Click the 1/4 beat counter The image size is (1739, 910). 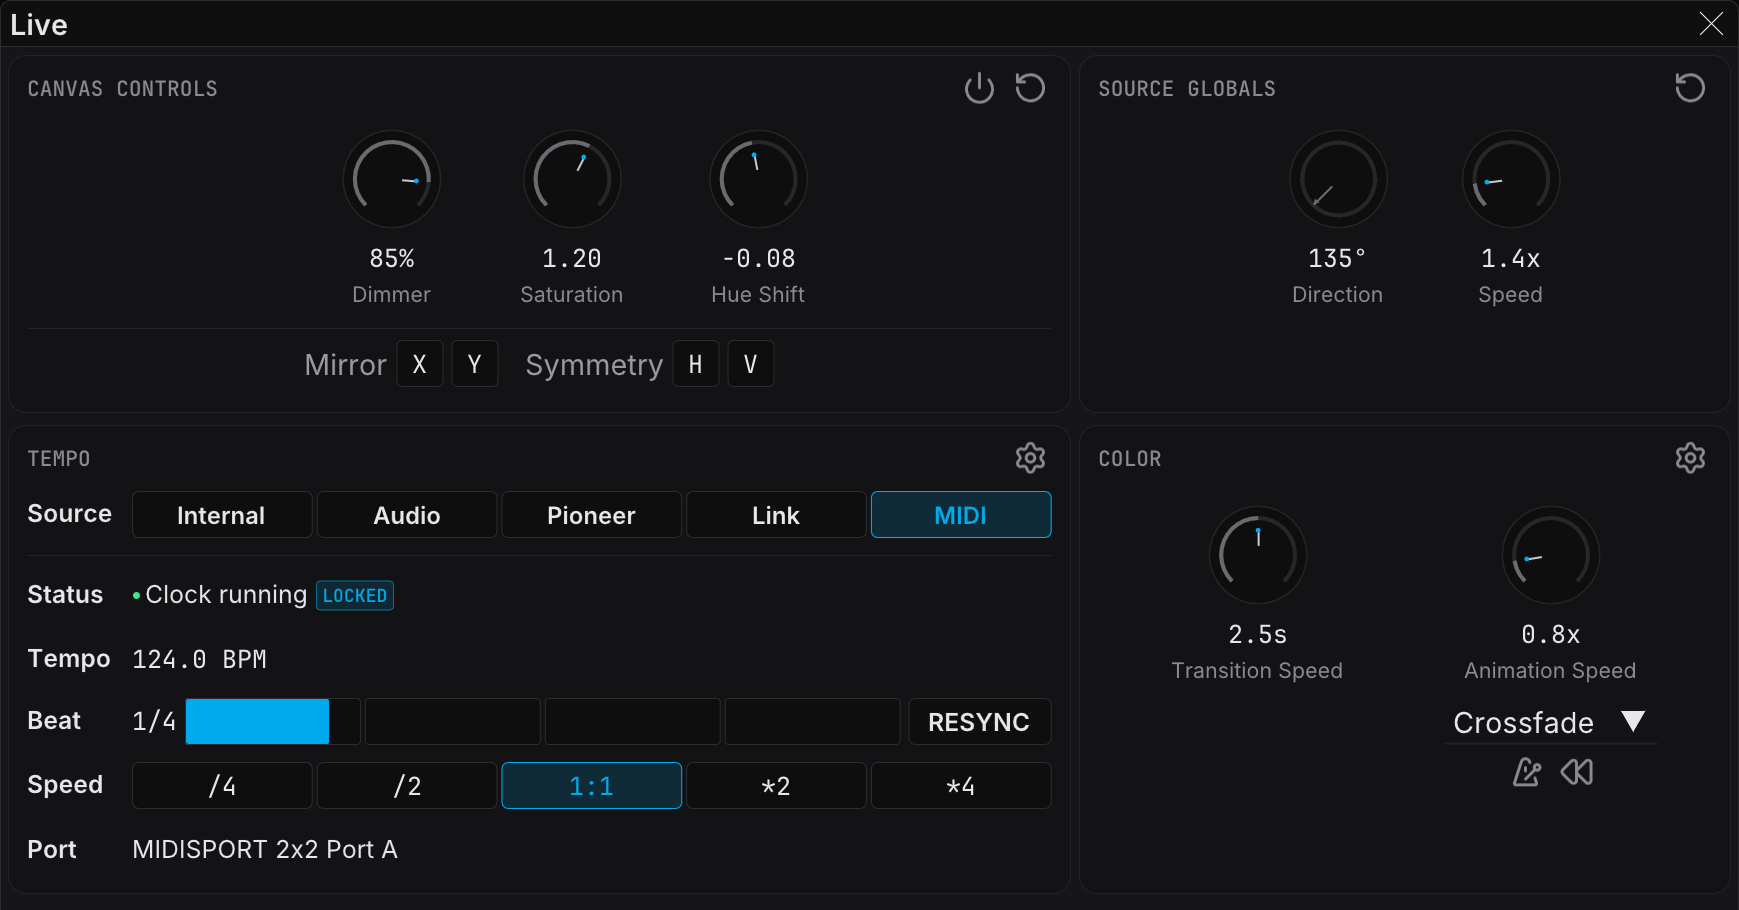(x=154, y=722)
